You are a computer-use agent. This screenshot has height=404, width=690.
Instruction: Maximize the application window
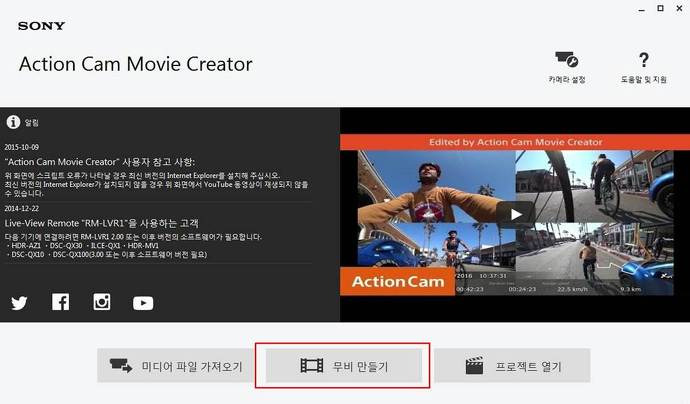click(x=661, y=8)
